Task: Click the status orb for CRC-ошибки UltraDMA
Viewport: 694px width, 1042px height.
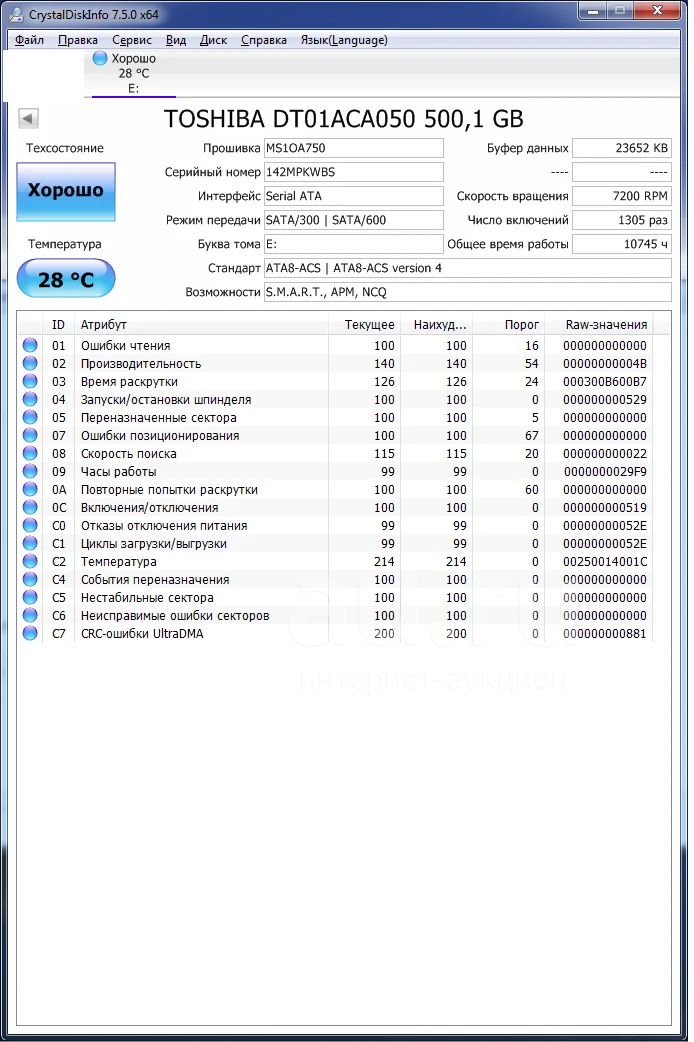Action: (x=30, y=634)
